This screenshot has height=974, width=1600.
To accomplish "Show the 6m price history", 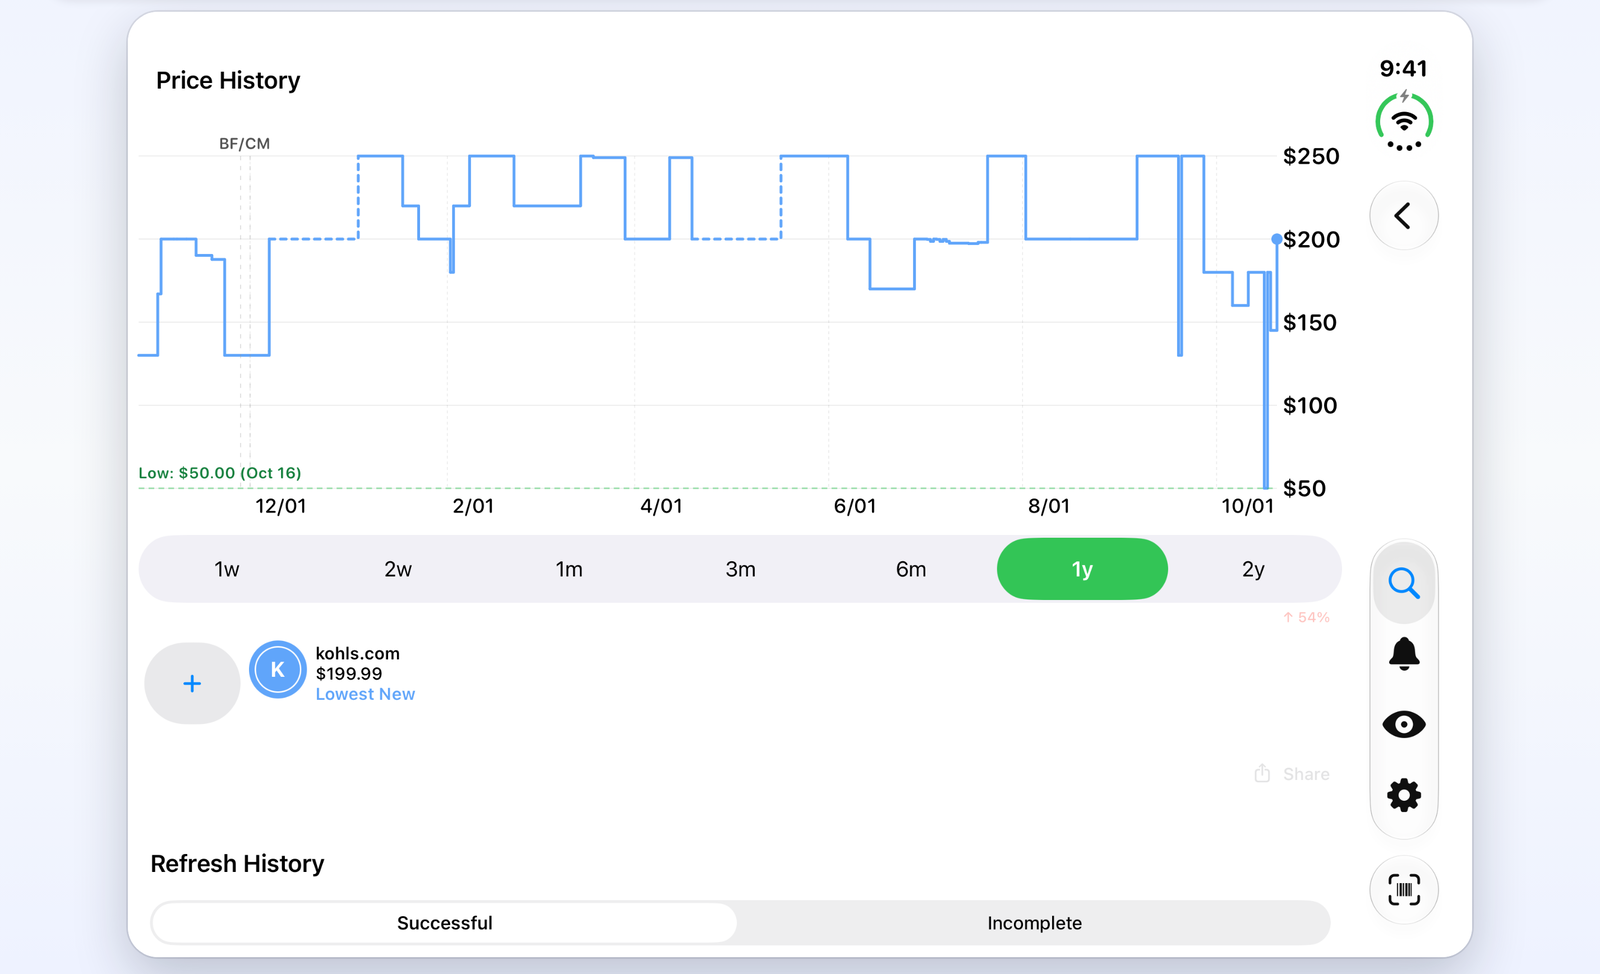I will [911, 569].
